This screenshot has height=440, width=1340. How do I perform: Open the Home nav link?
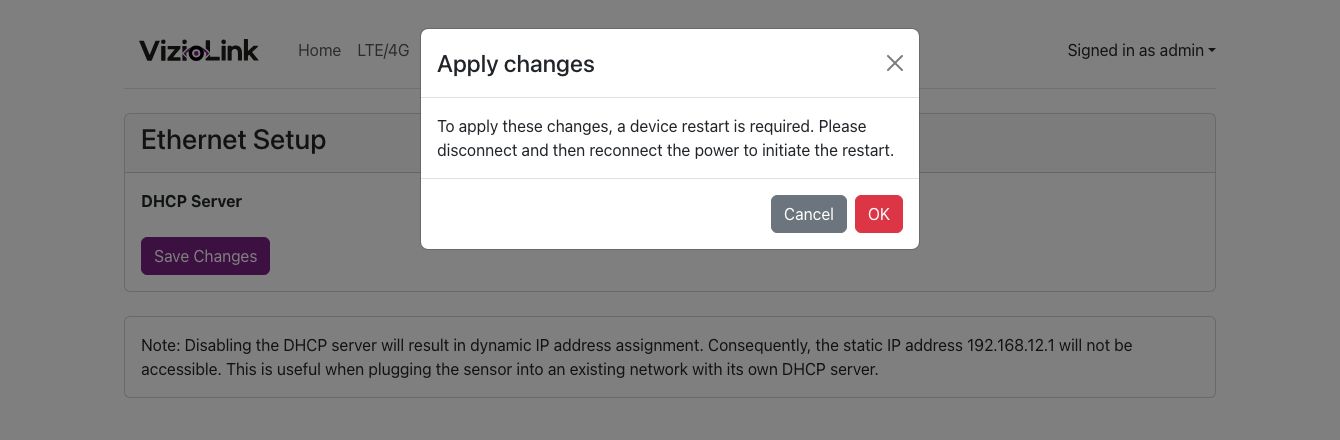(x=319, y=50)
